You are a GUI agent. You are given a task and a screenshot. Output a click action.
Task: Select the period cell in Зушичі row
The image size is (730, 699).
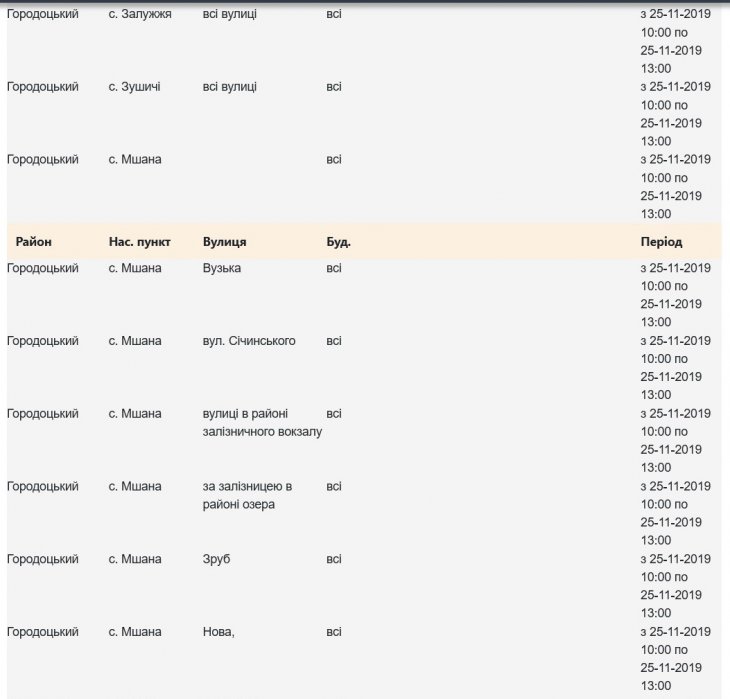pyautogui.click(x=675, y=114)
